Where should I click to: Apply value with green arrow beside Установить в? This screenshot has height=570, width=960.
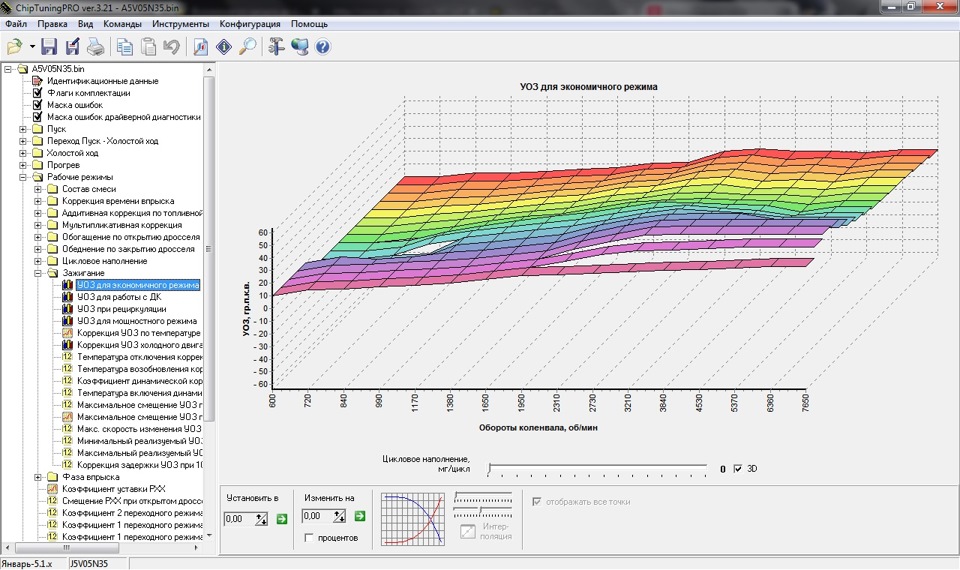(282, 518)
